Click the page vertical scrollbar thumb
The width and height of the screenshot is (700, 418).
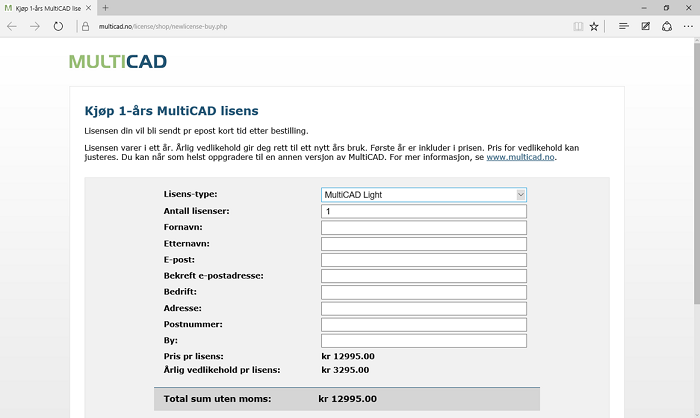coord(696,174)
